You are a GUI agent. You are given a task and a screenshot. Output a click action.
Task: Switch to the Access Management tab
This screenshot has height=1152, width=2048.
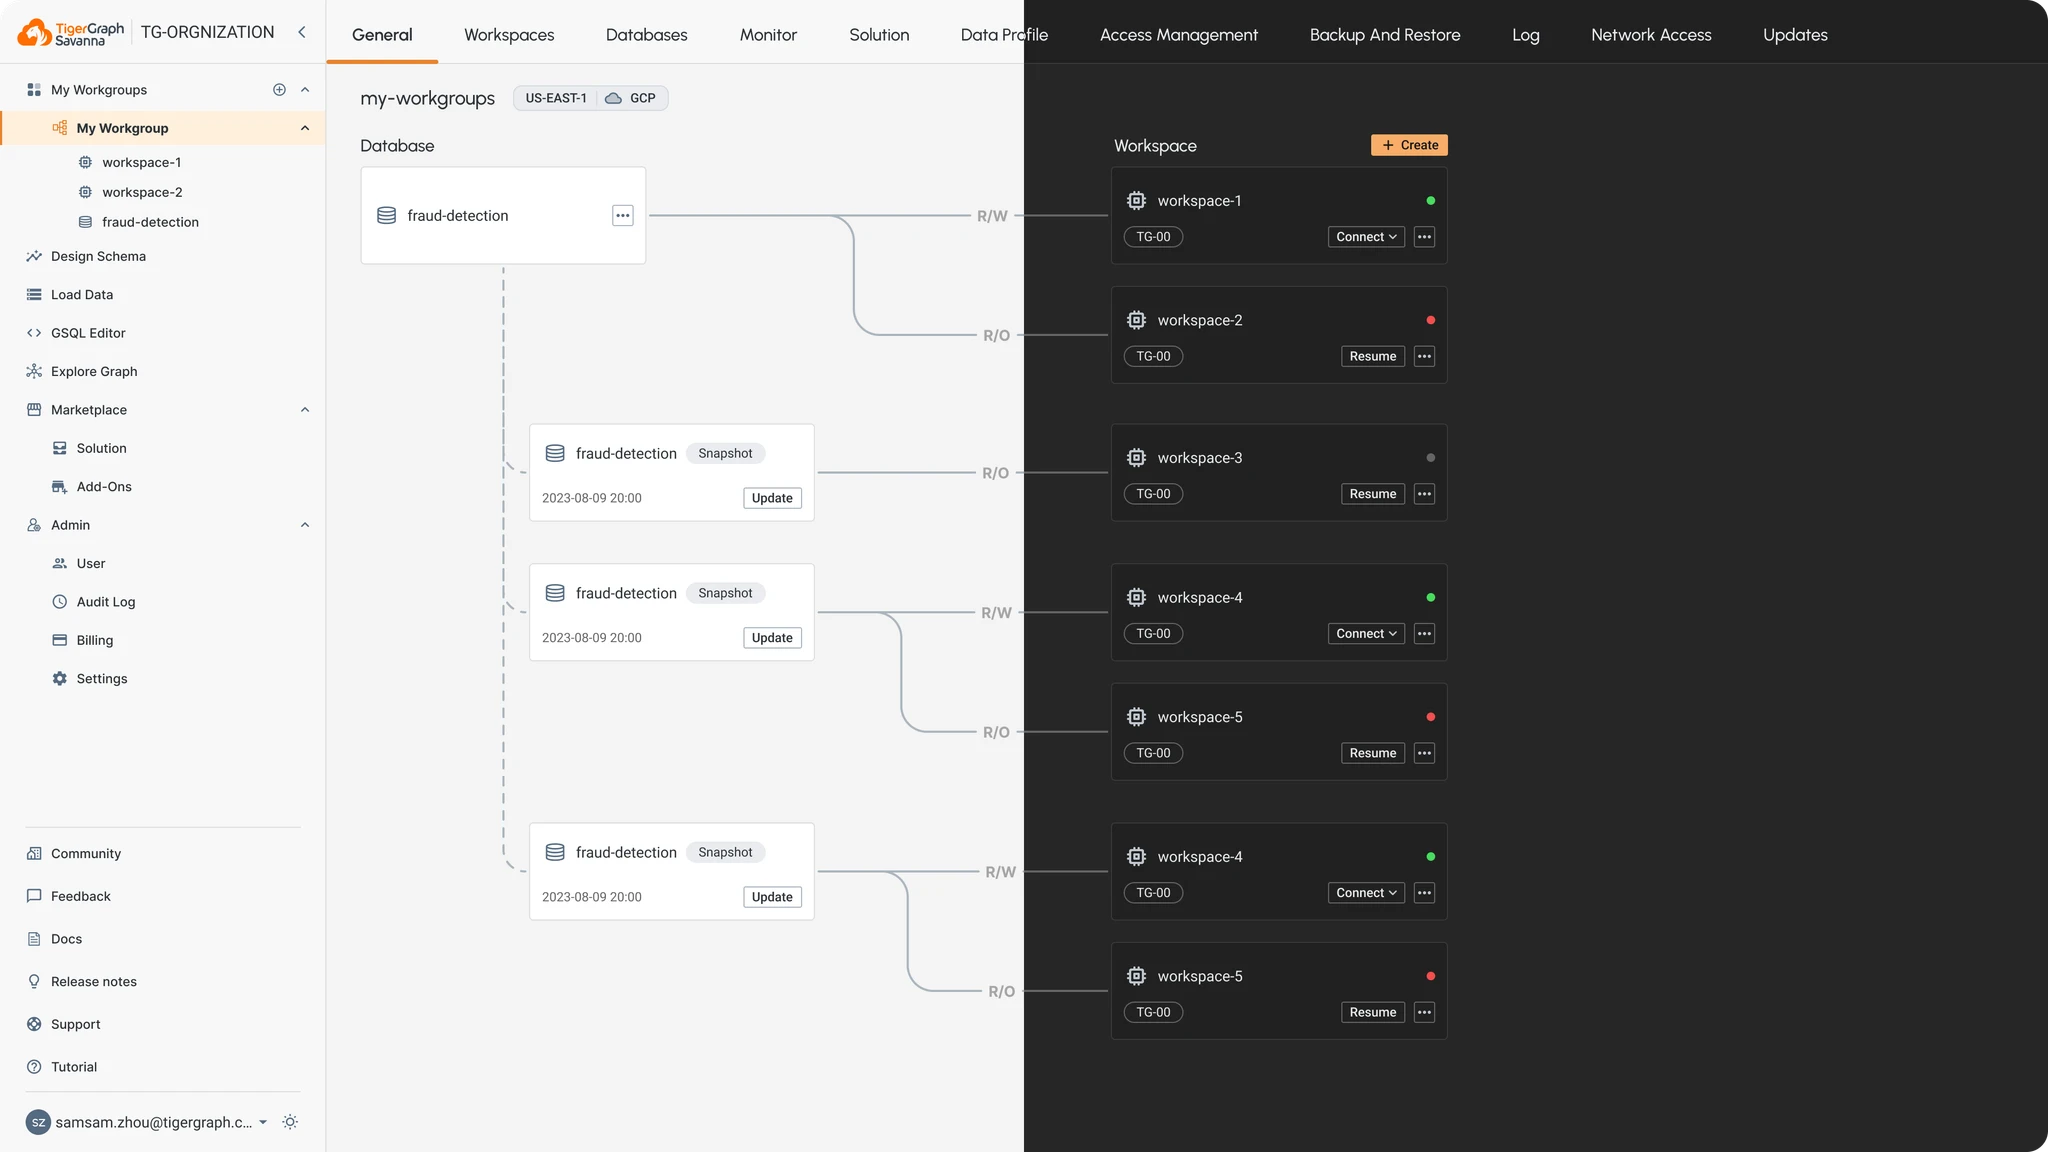click(x=1179, y=35)
